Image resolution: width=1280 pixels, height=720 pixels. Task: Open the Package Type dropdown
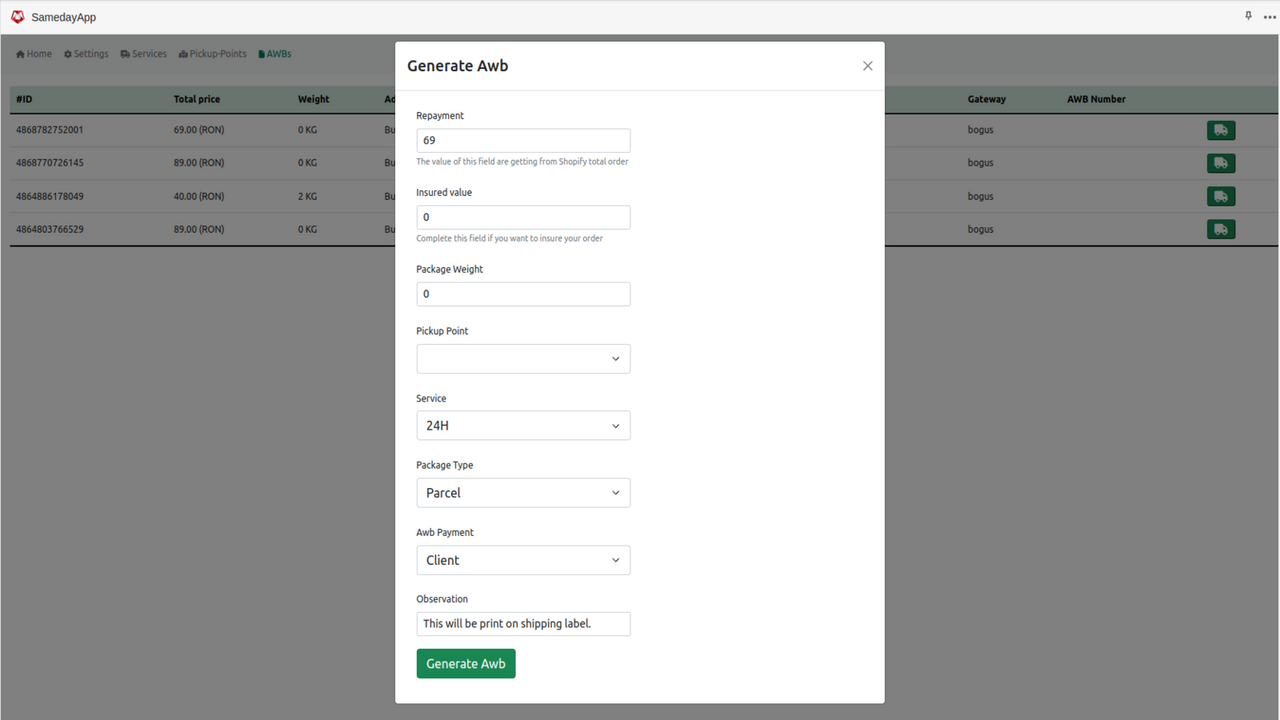pyautogui.click(x=523, y=492)
